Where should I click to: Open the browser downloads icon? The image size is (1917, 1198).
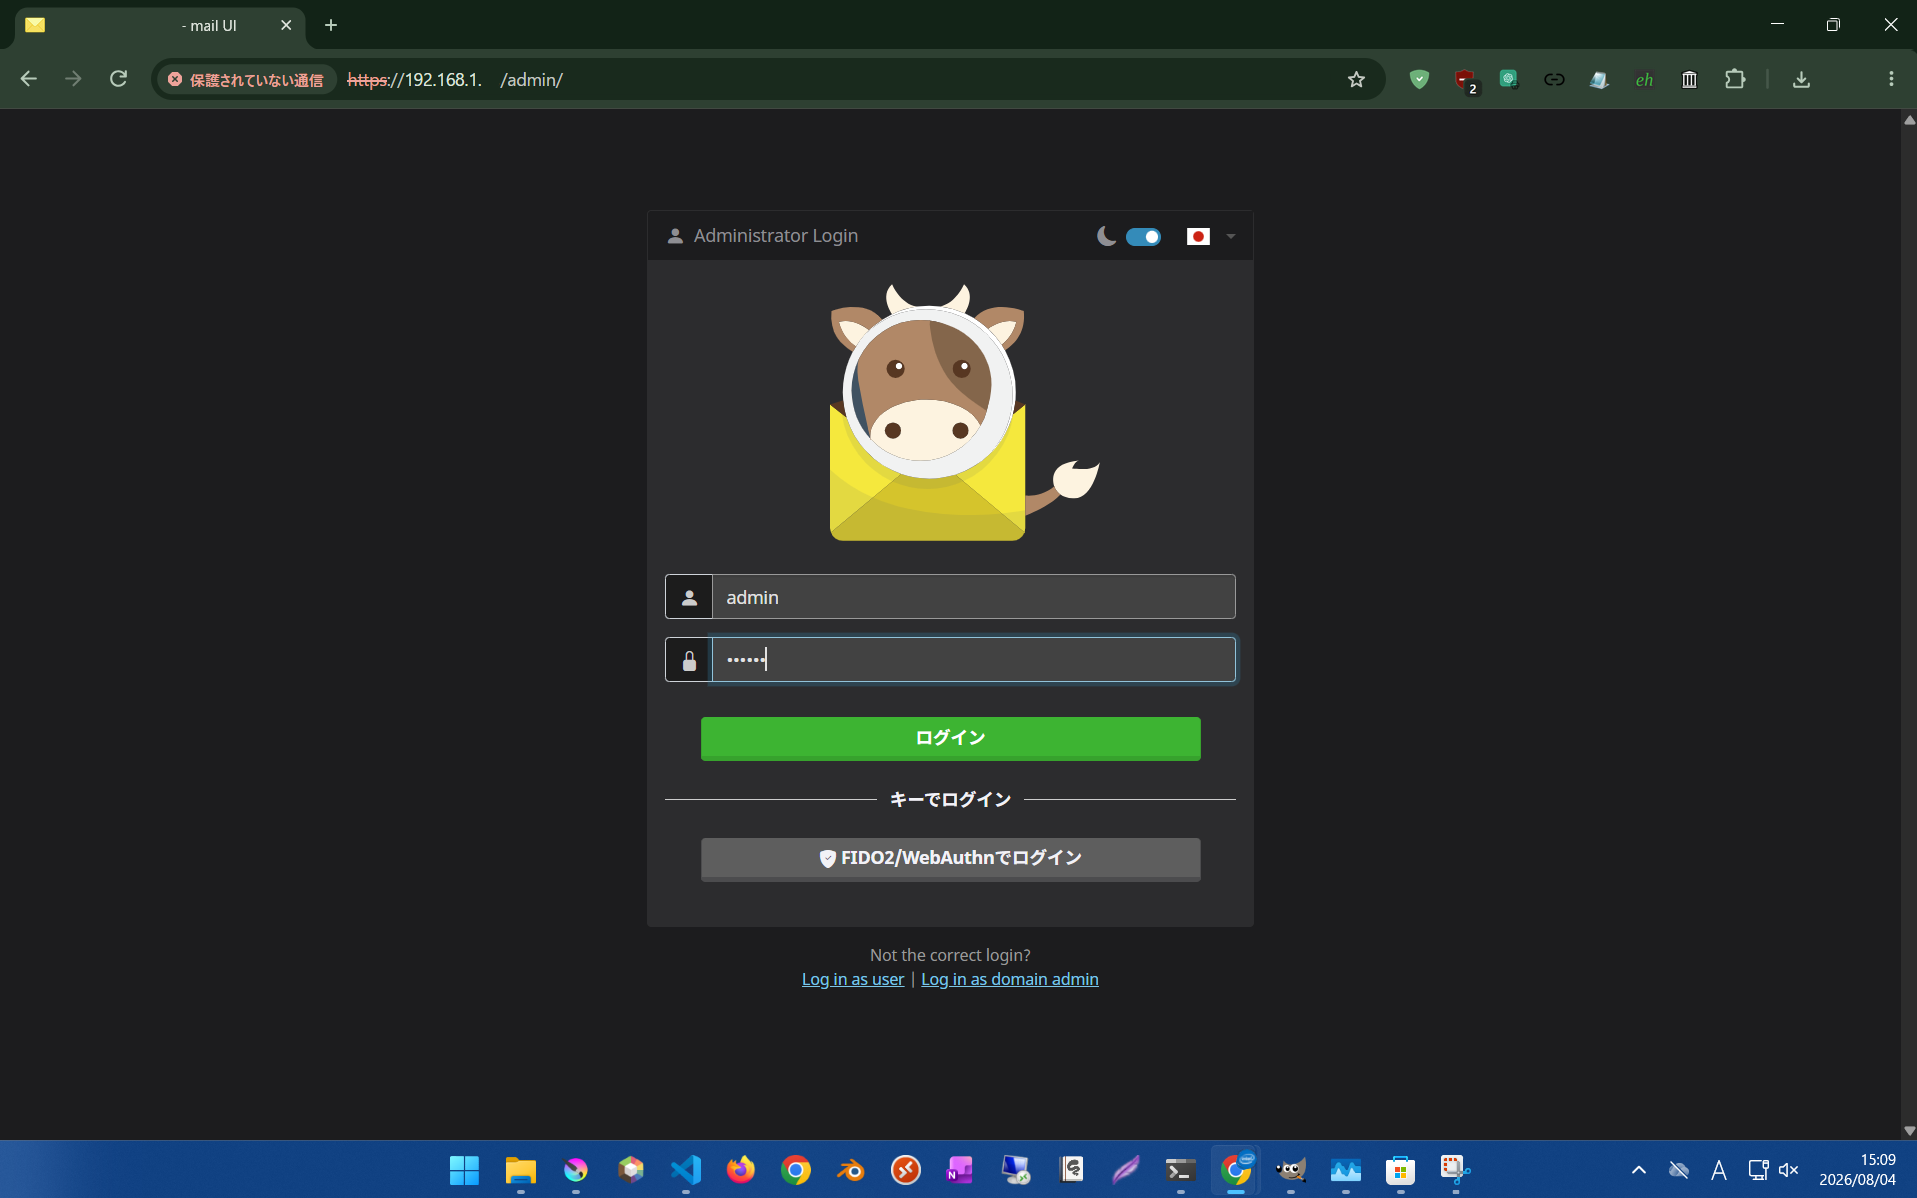click(1801, 80)
